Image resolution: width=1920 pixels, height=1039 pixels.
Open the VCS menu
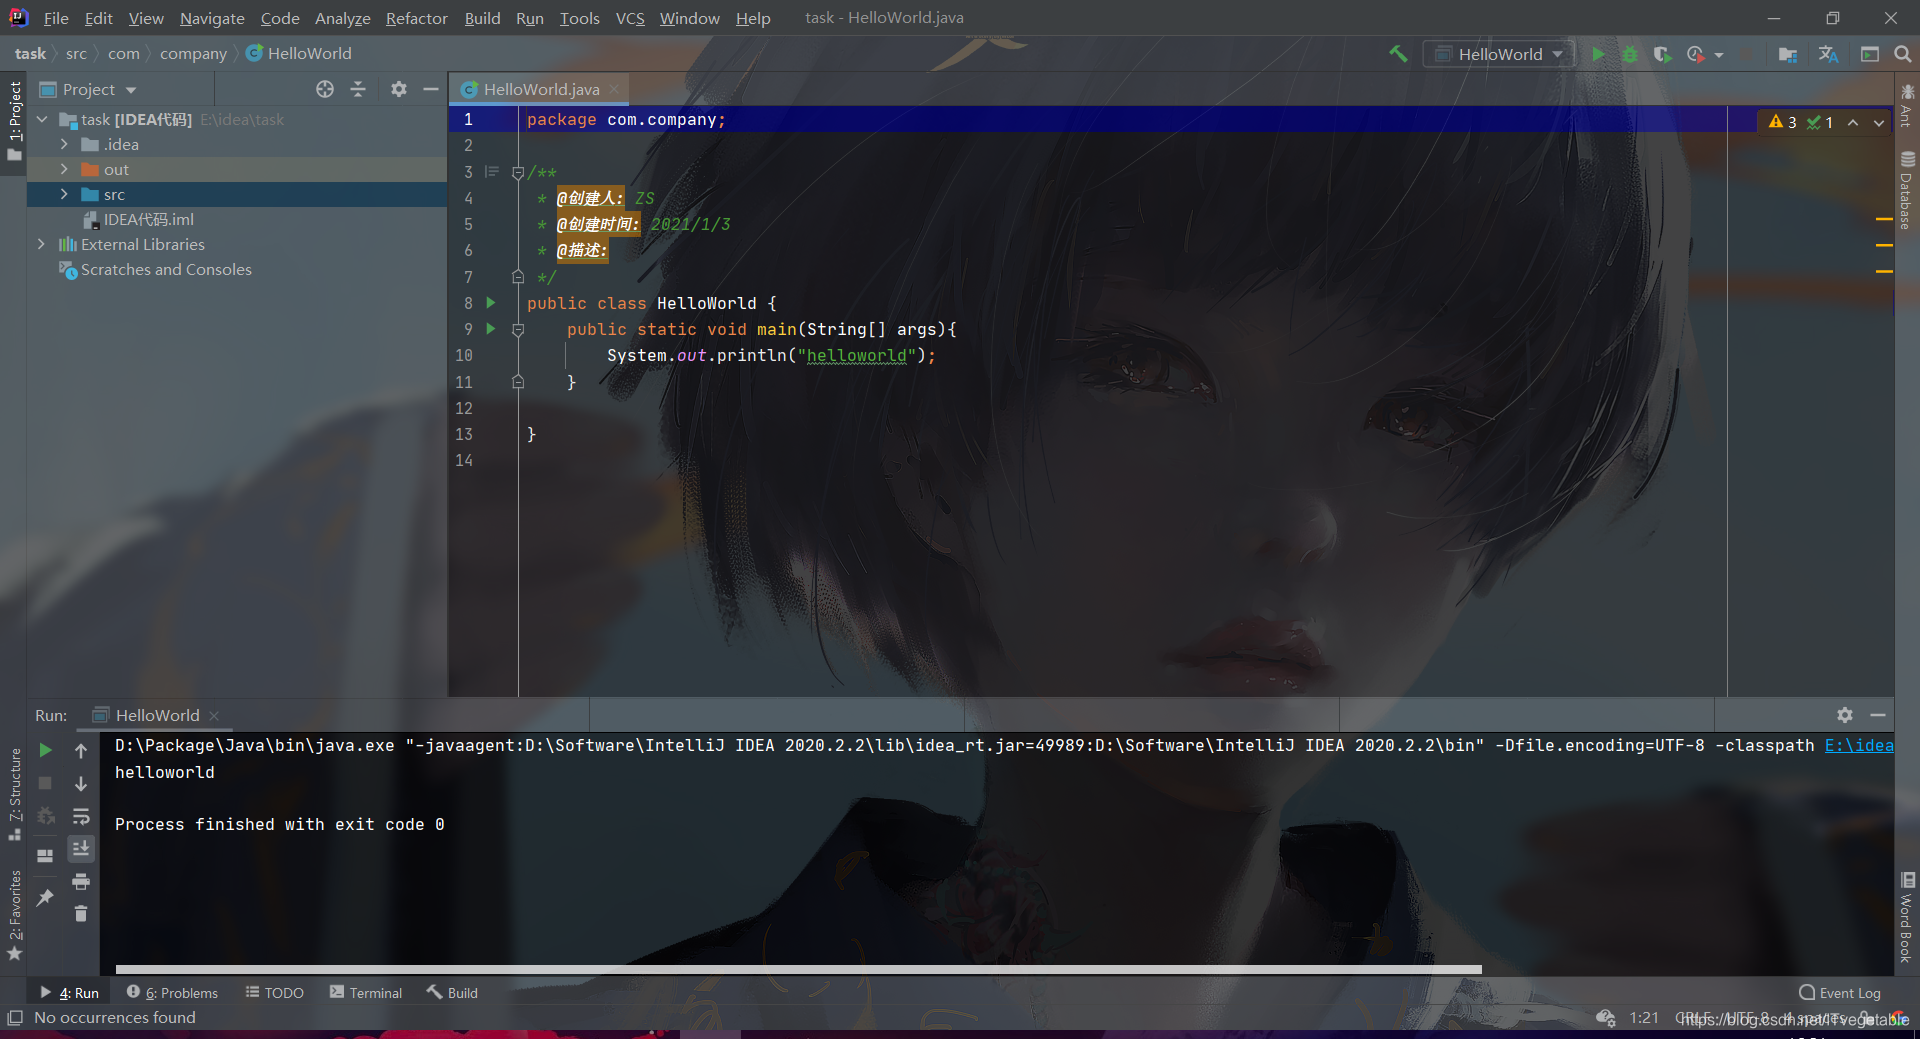tap(630, 18)
